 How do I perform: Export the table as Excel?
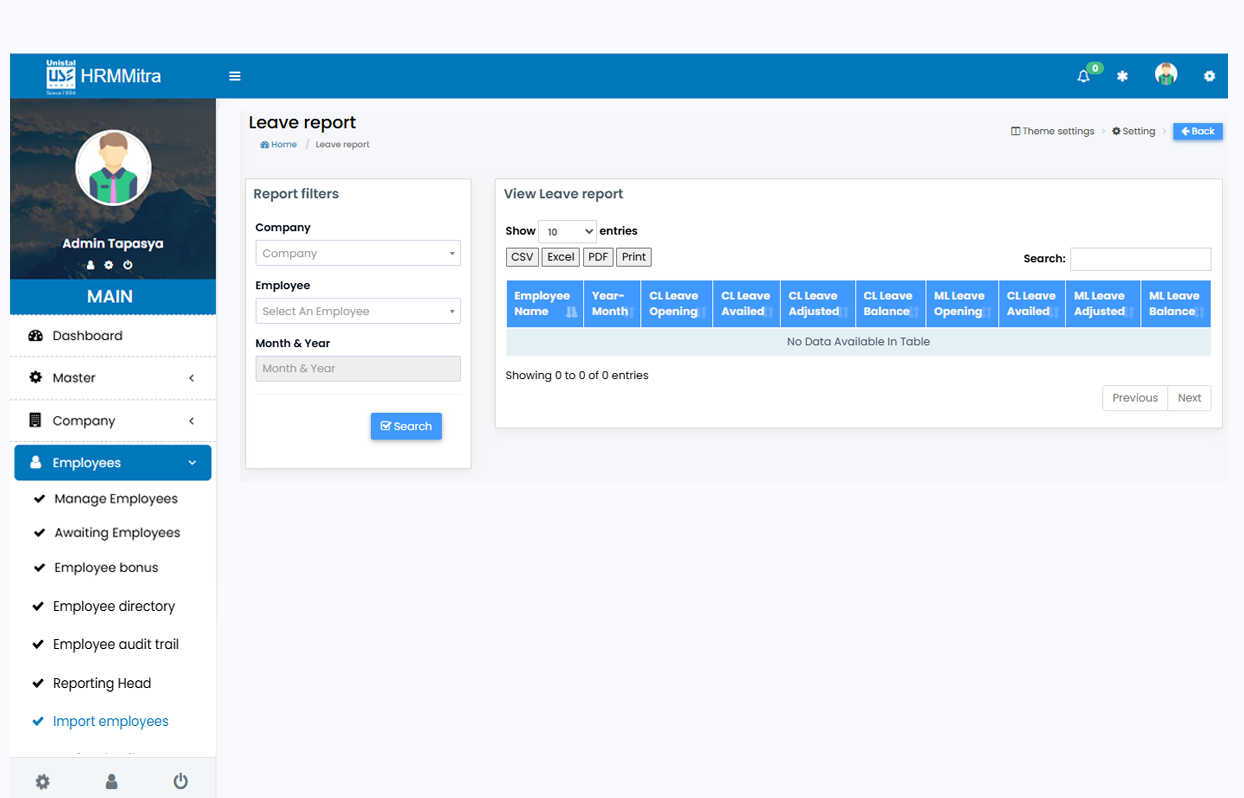[561, 257]
